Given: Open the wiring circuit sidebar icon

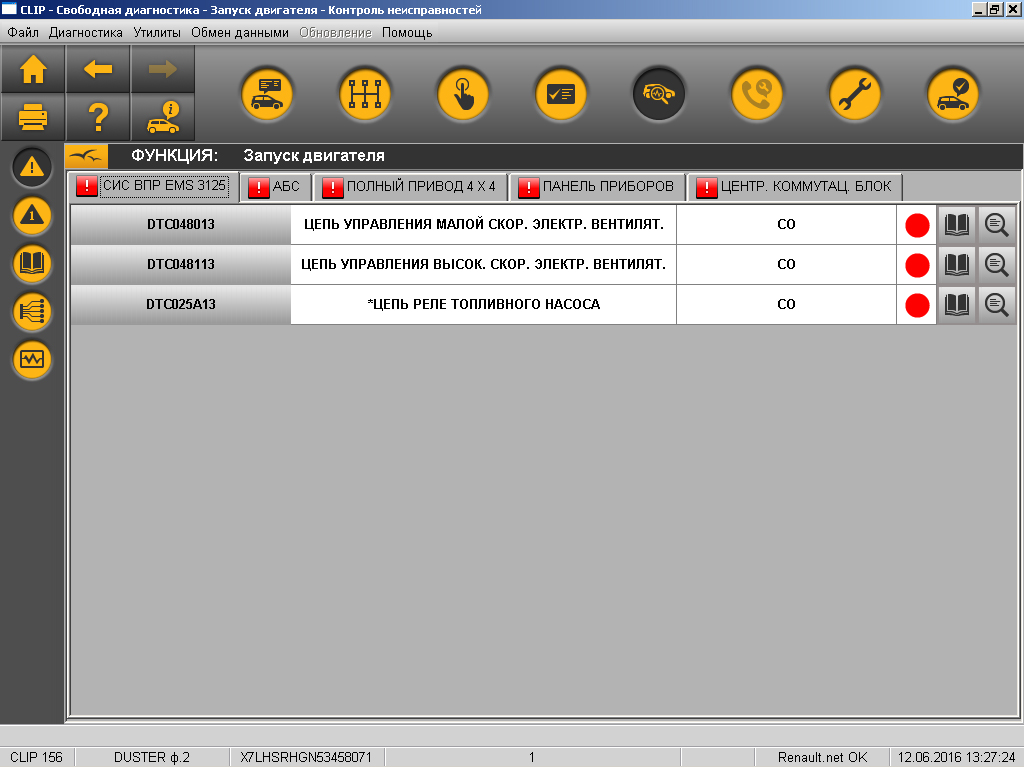Looking at the screenshot, I should 32,311.
